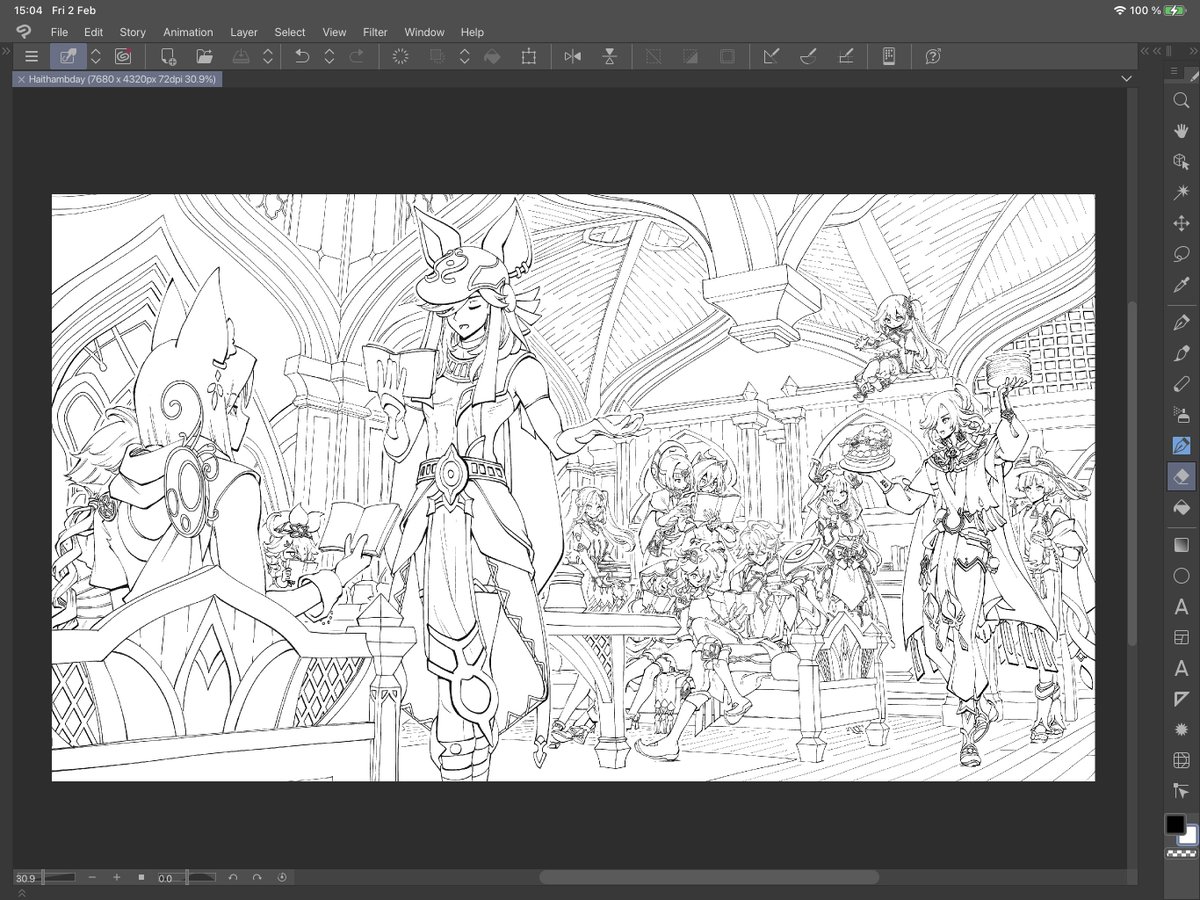
Task: Select the mesh grid tool
Action: click(x=1180, y=761)
